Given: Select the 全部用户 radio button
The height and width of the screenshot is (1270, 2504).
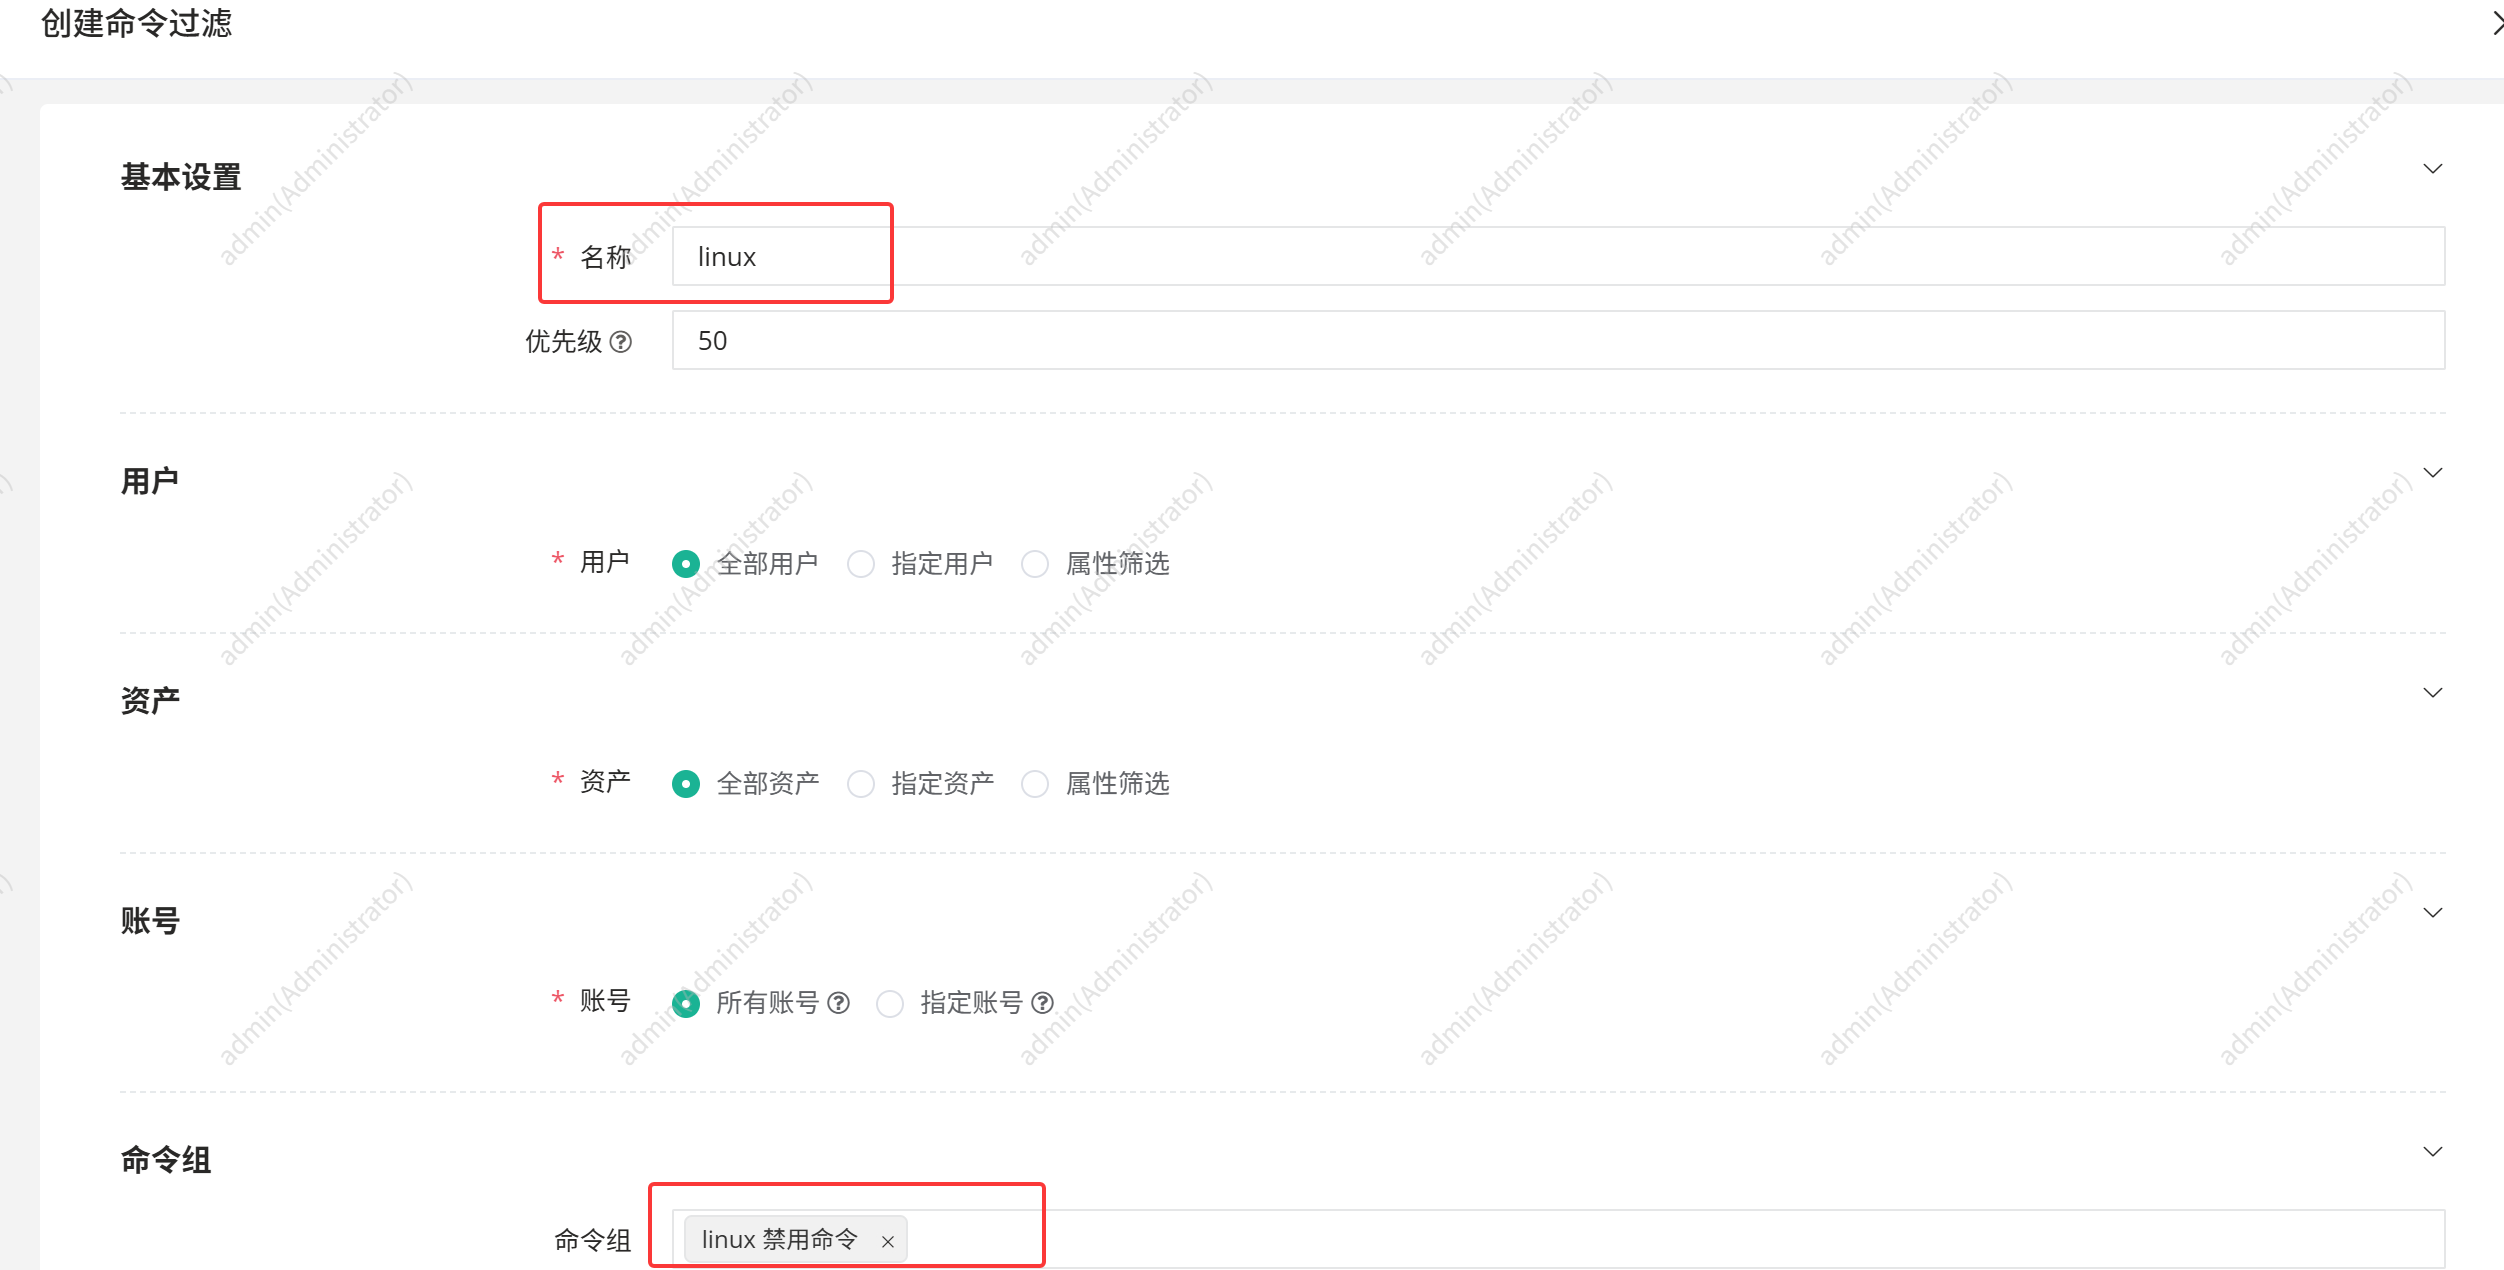Looking at the screenshot, I should coord(686,564).
